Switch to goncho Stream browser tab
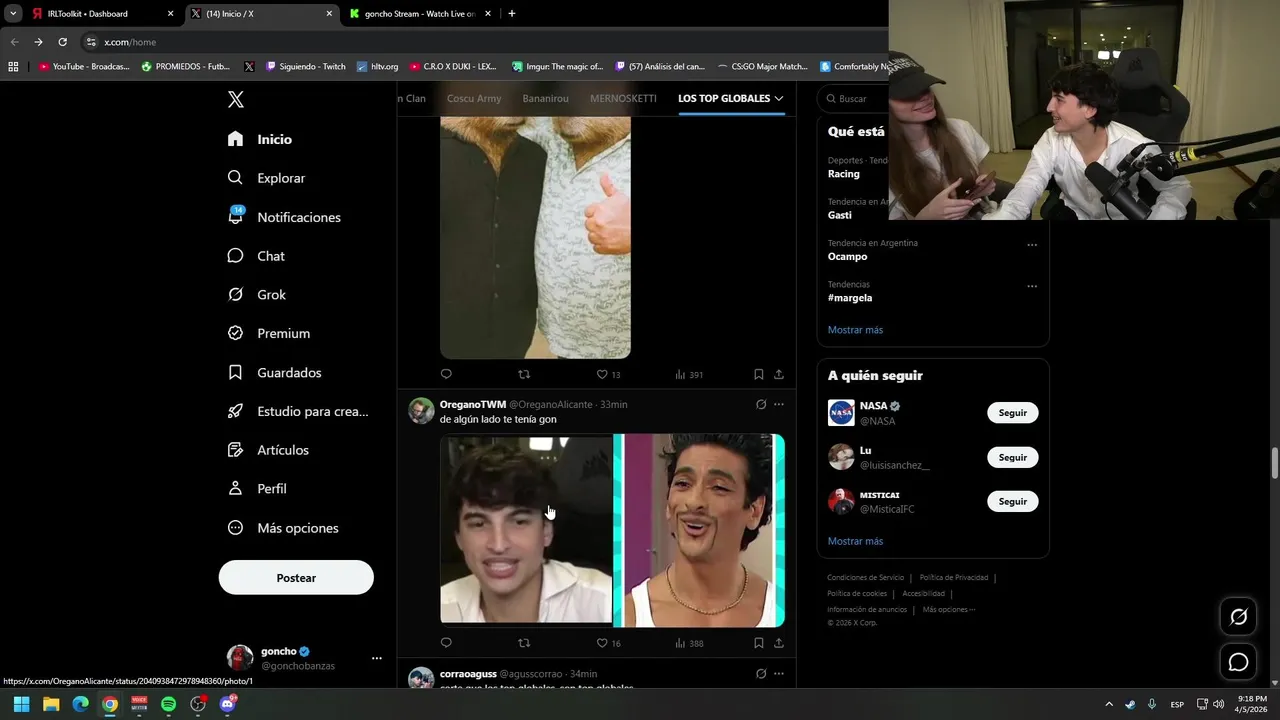The height and width of the screenshot is (720, 1280). click(420, 14)
